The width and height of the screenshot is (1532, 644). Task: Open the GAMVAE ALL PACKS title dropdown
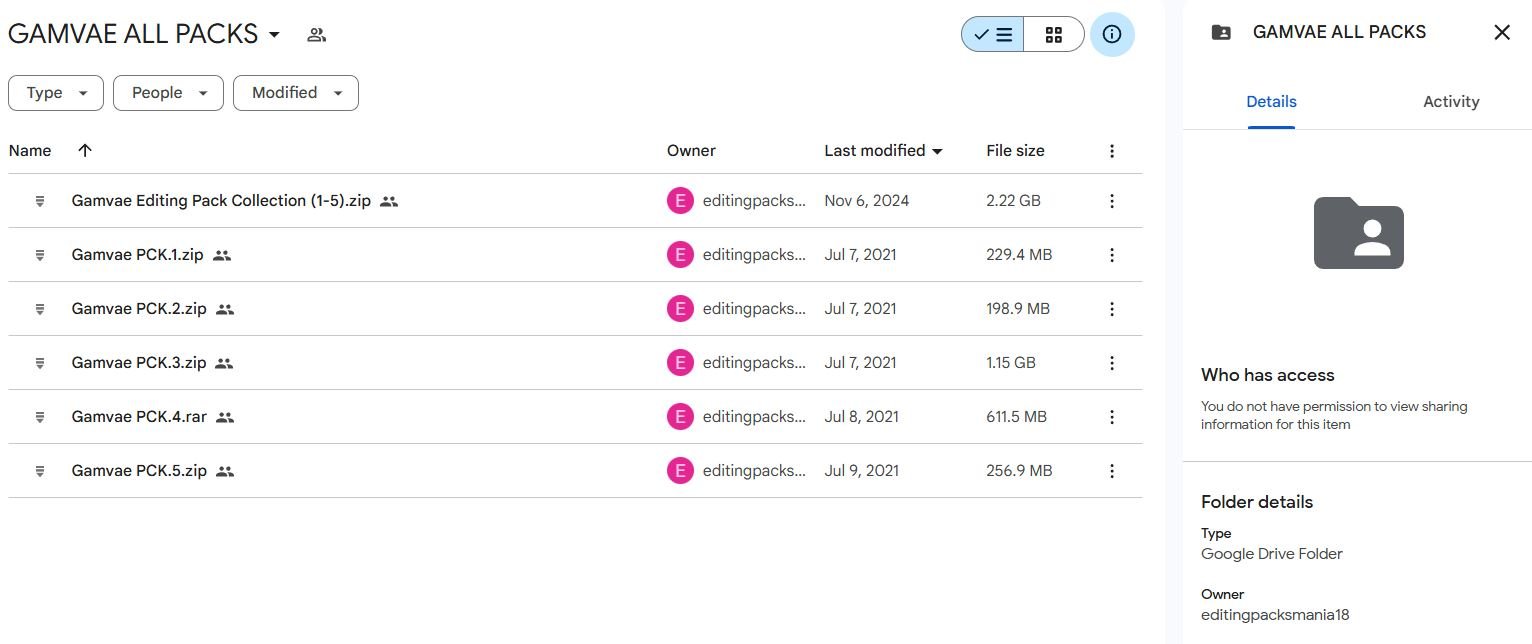(145, 34)
